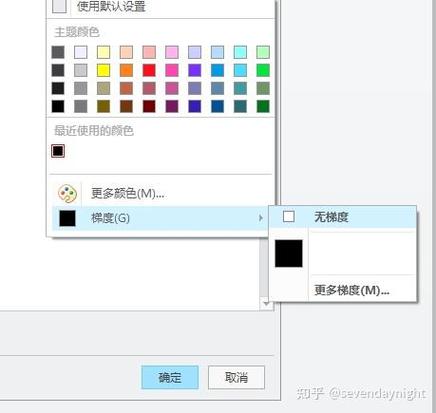Expand the 梯度(G) submenu arrow
This screenshot has height=413, width=436.
click(x=261, y=218)
